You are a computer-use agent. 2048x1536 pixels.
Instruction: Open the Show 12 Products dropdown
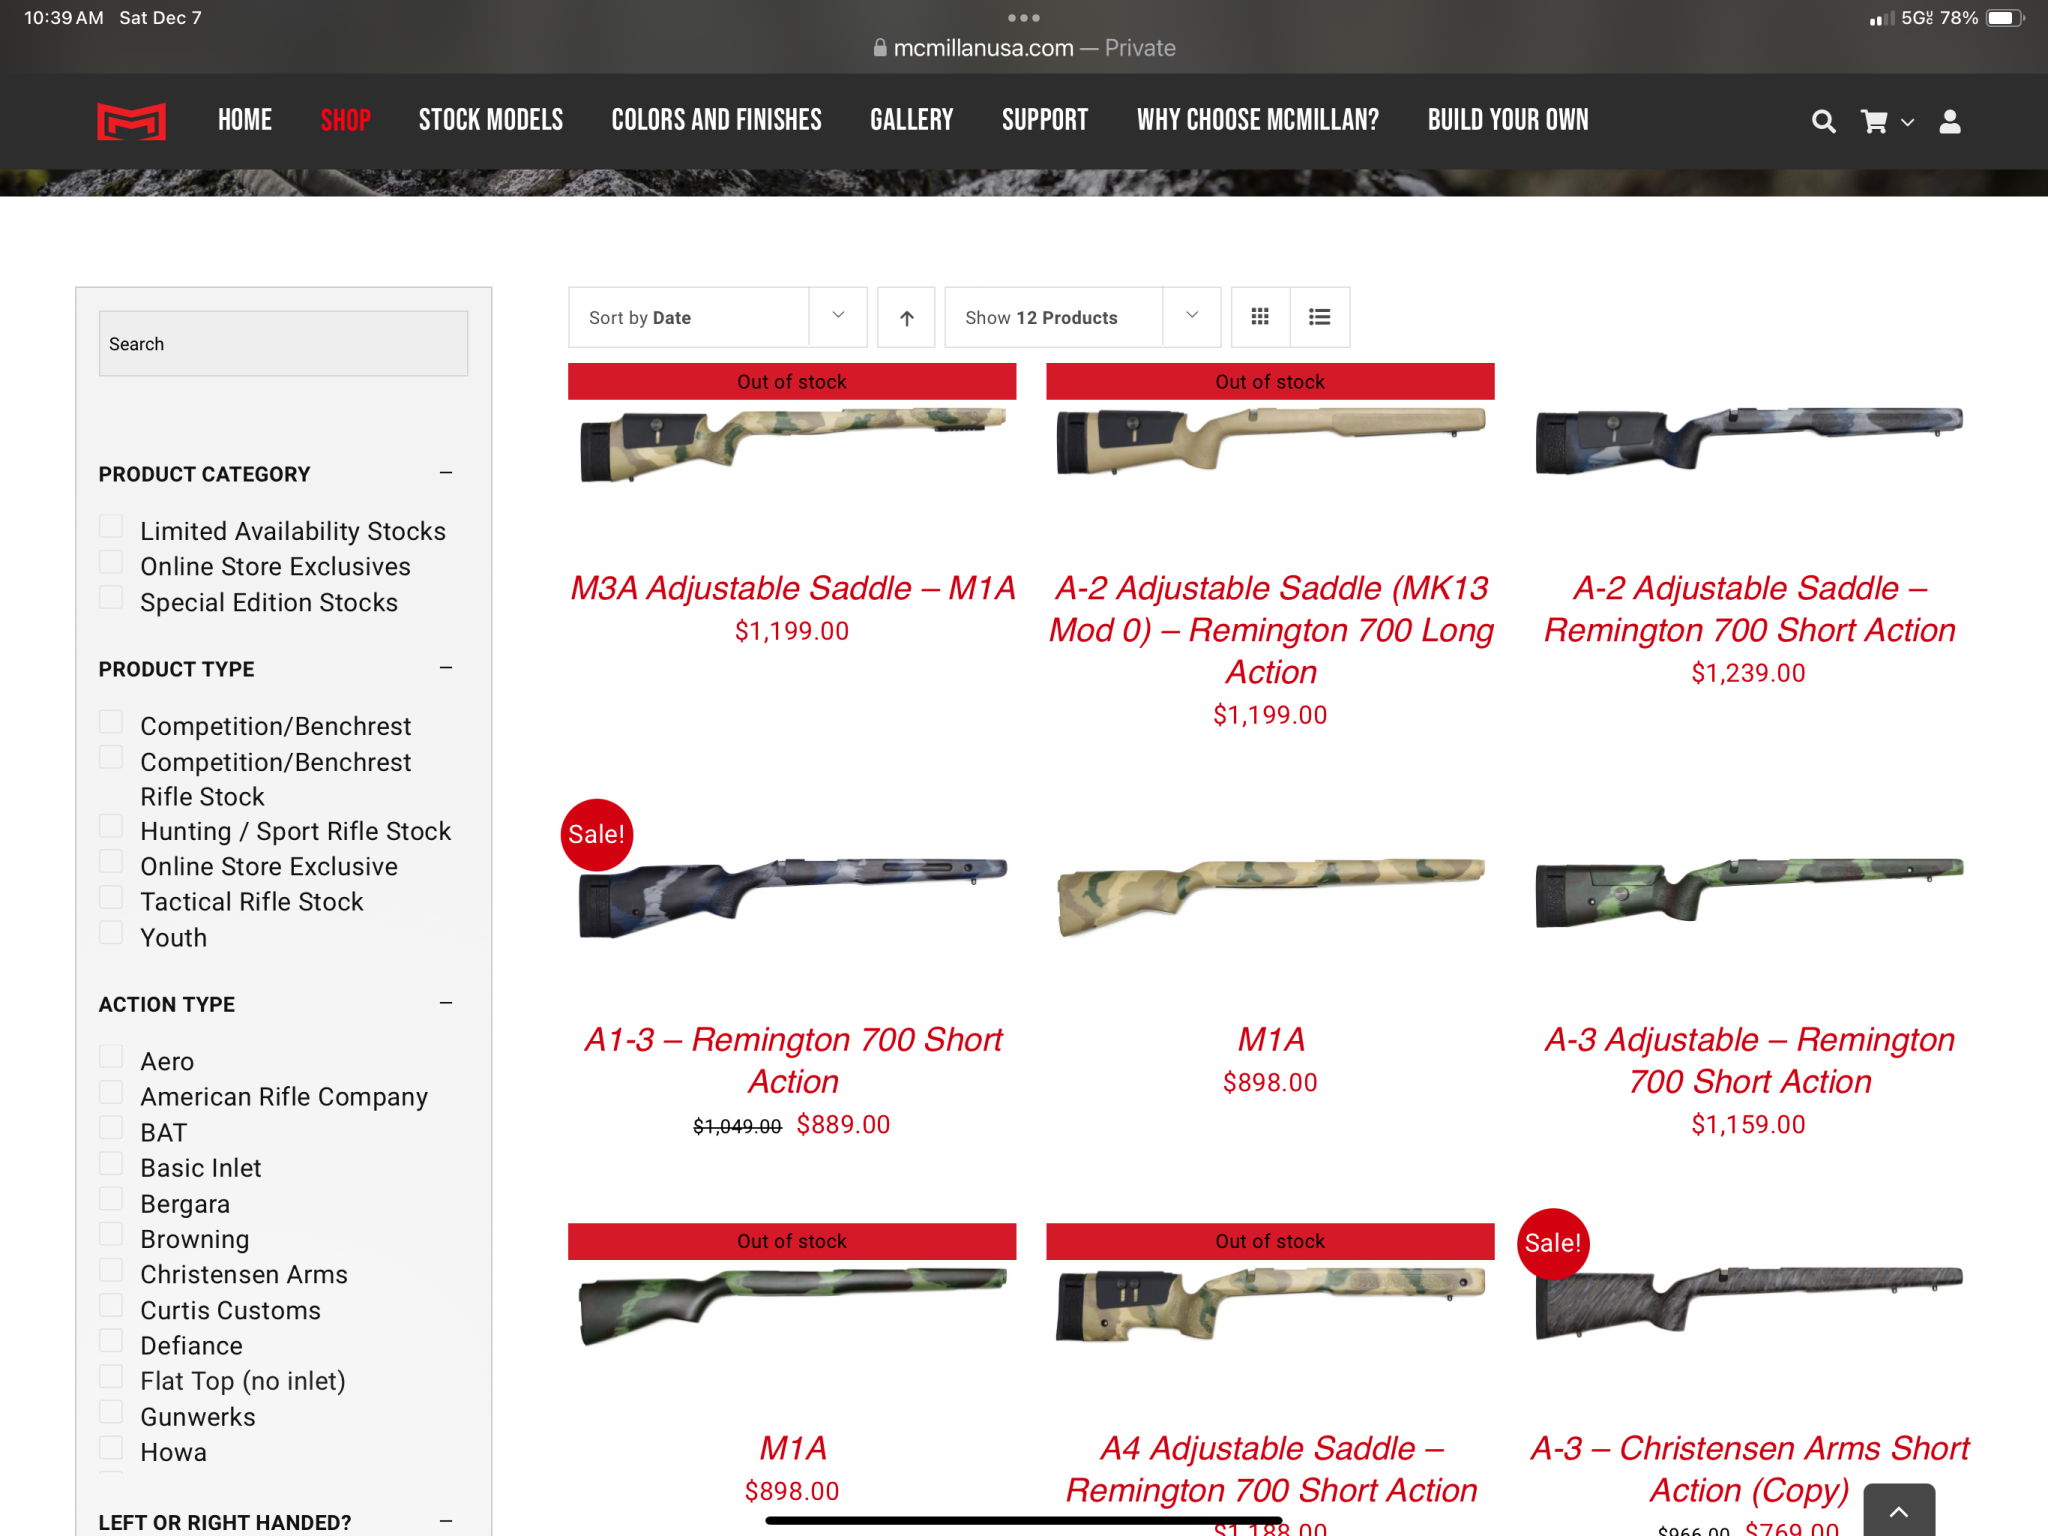[1082, 317]
